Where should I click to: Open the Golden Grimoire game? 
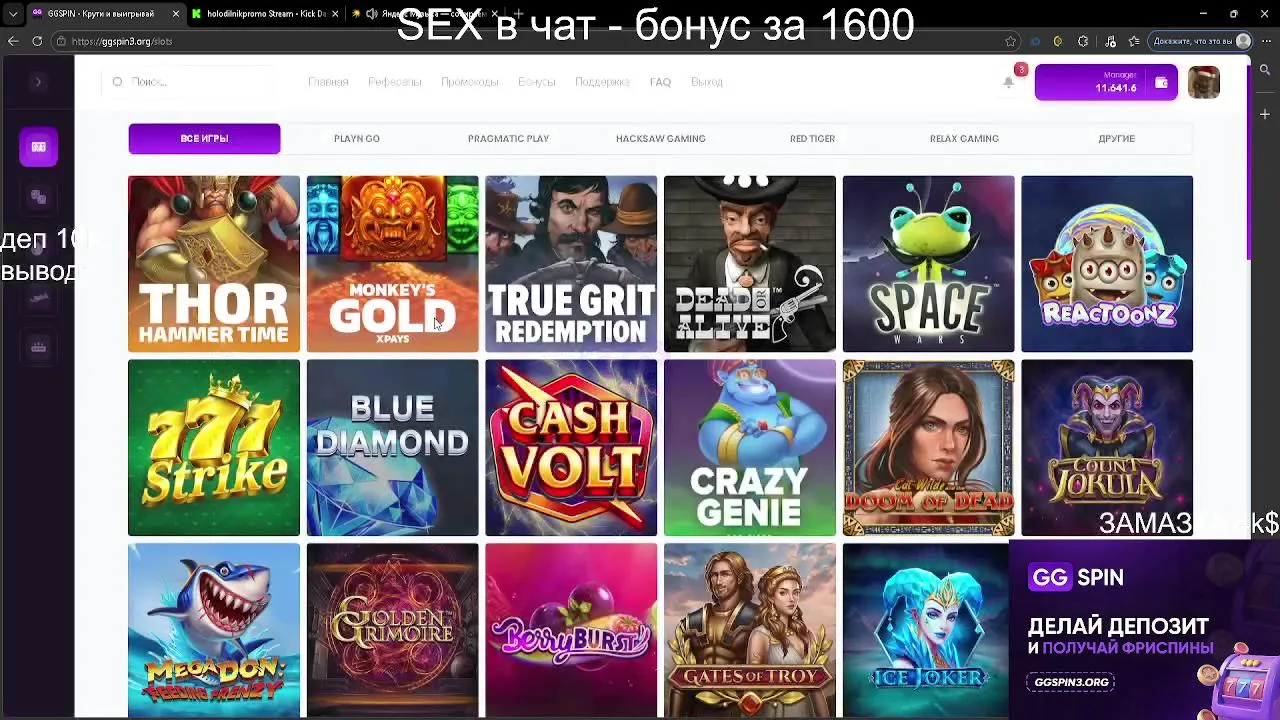point(392,630)
